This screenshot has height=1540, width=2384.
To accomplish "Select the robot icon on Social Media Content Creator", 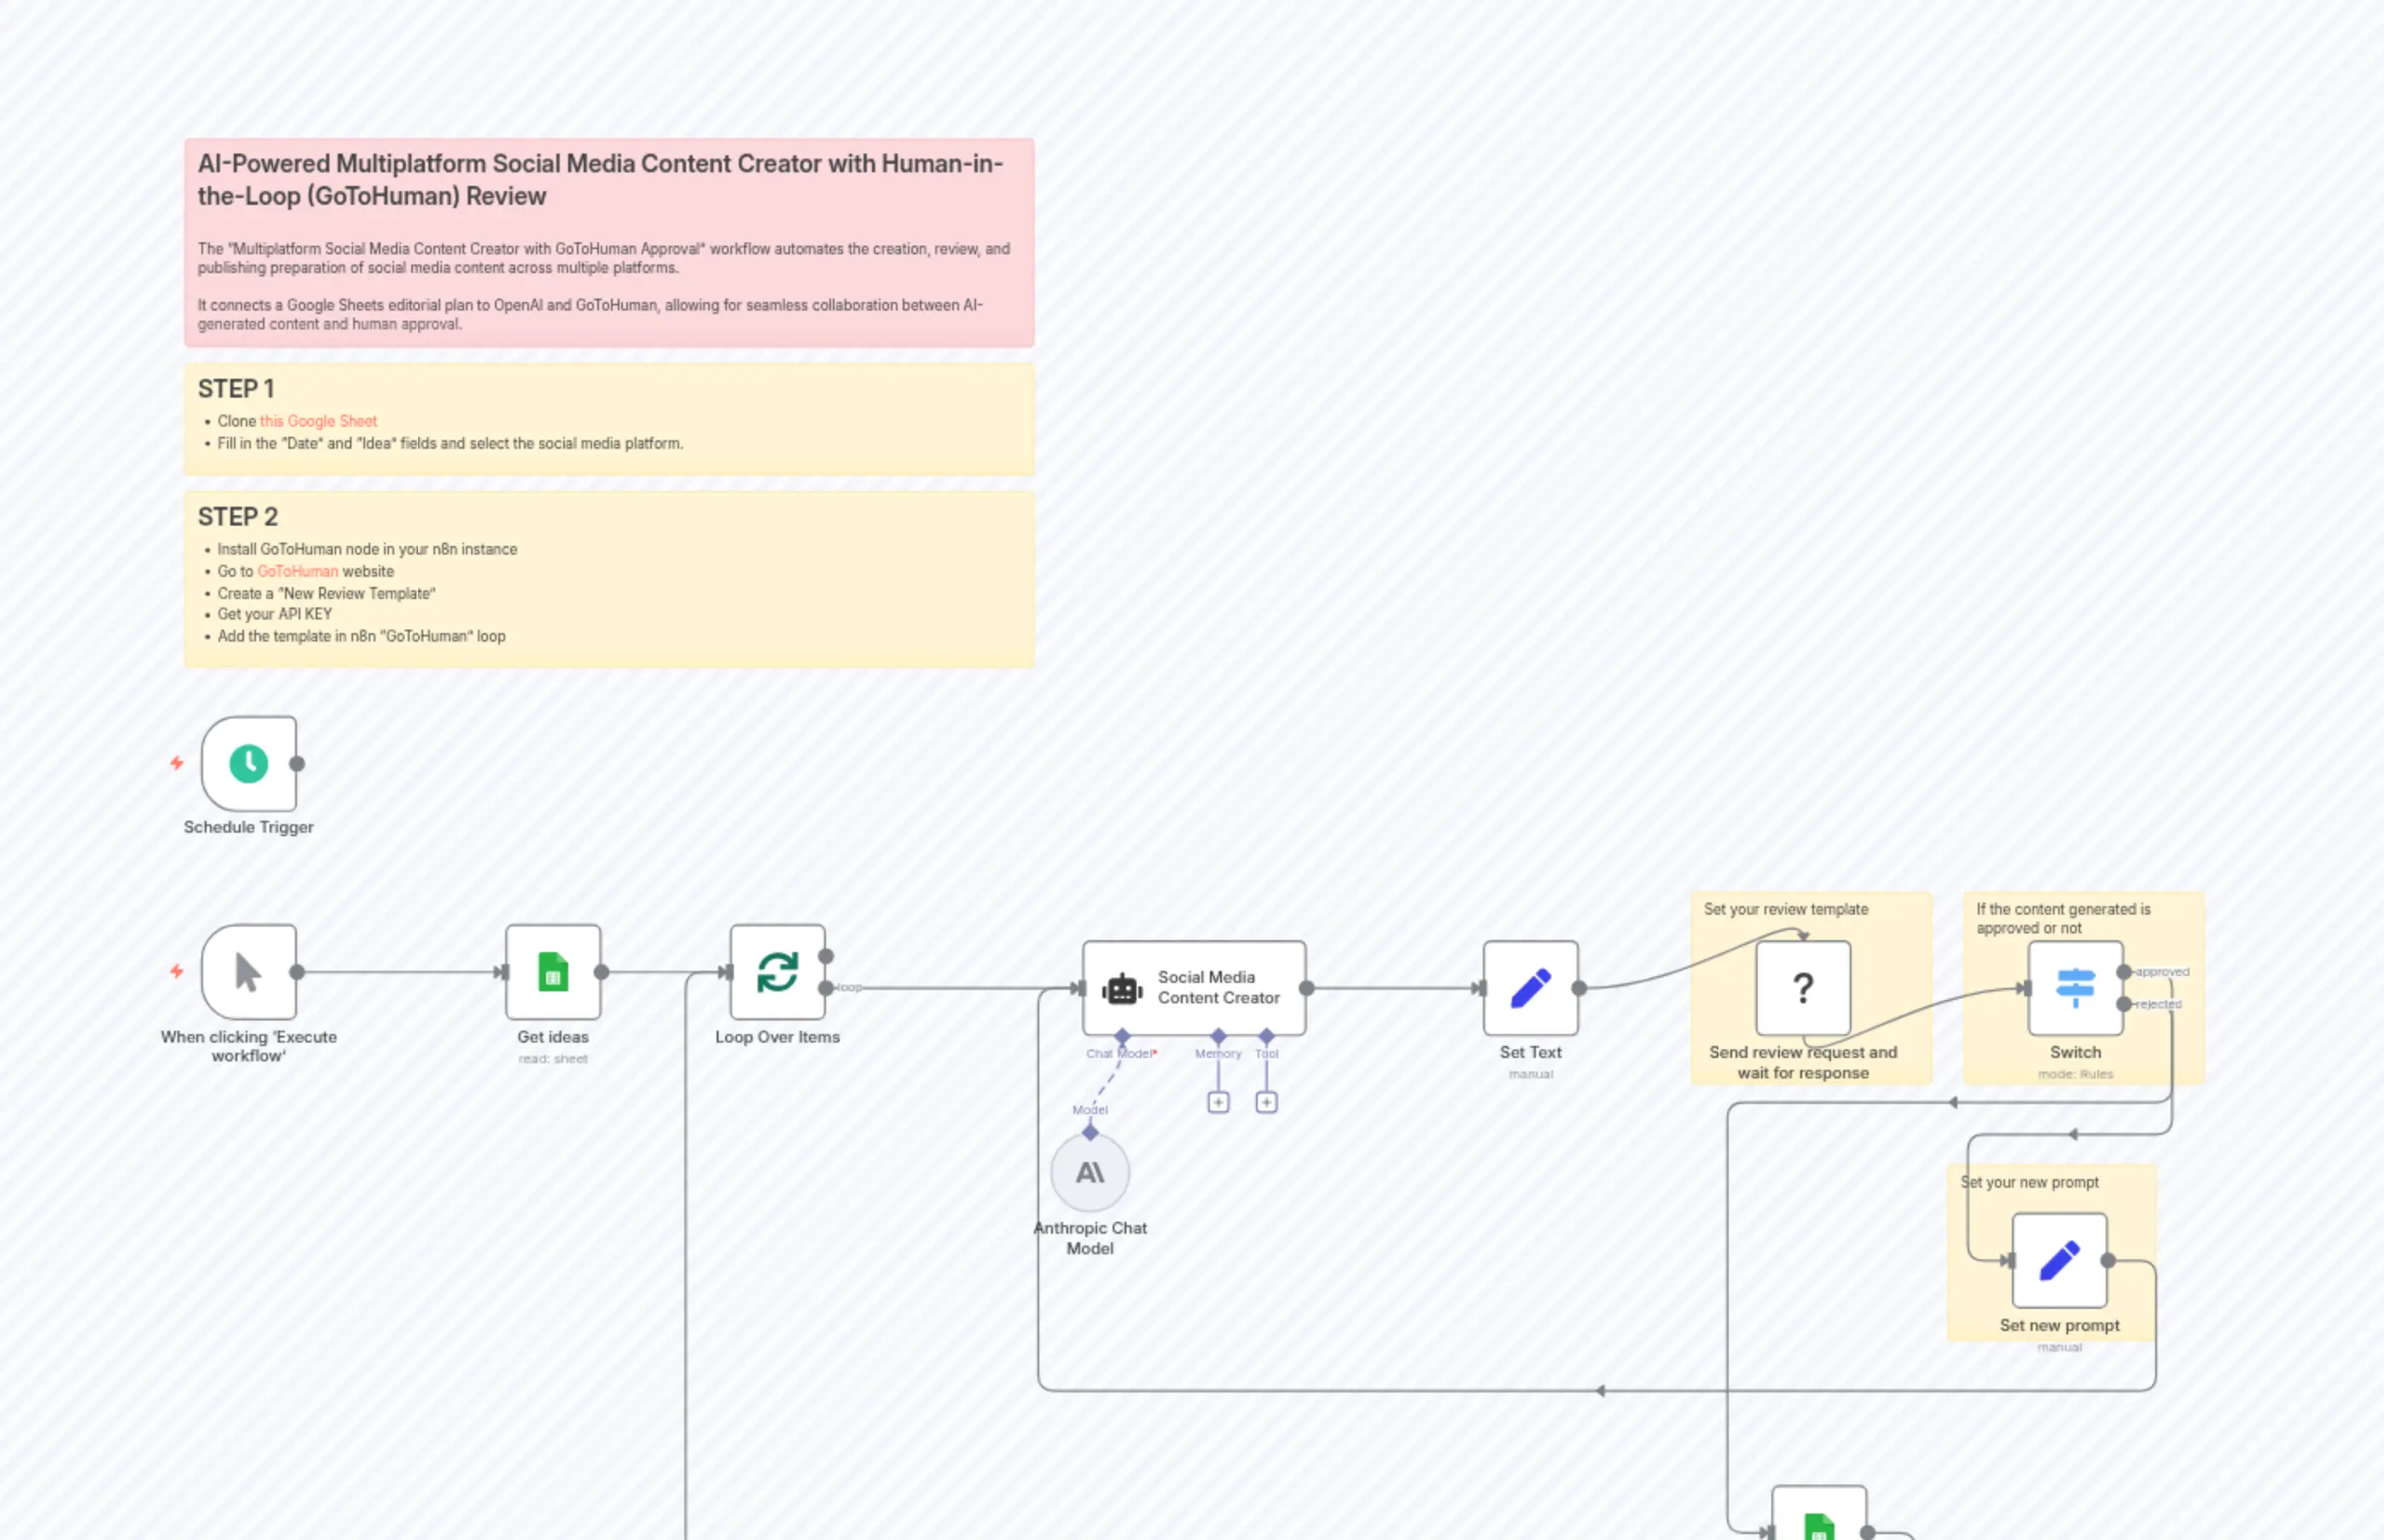I will click(x=1122, y=988).
